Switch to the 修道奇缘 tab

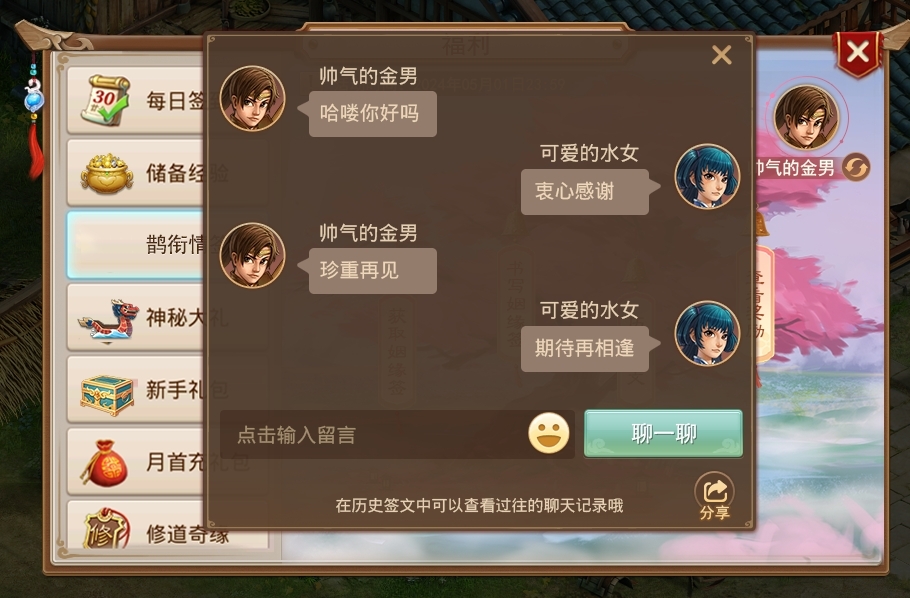click(x=168, y=526)
